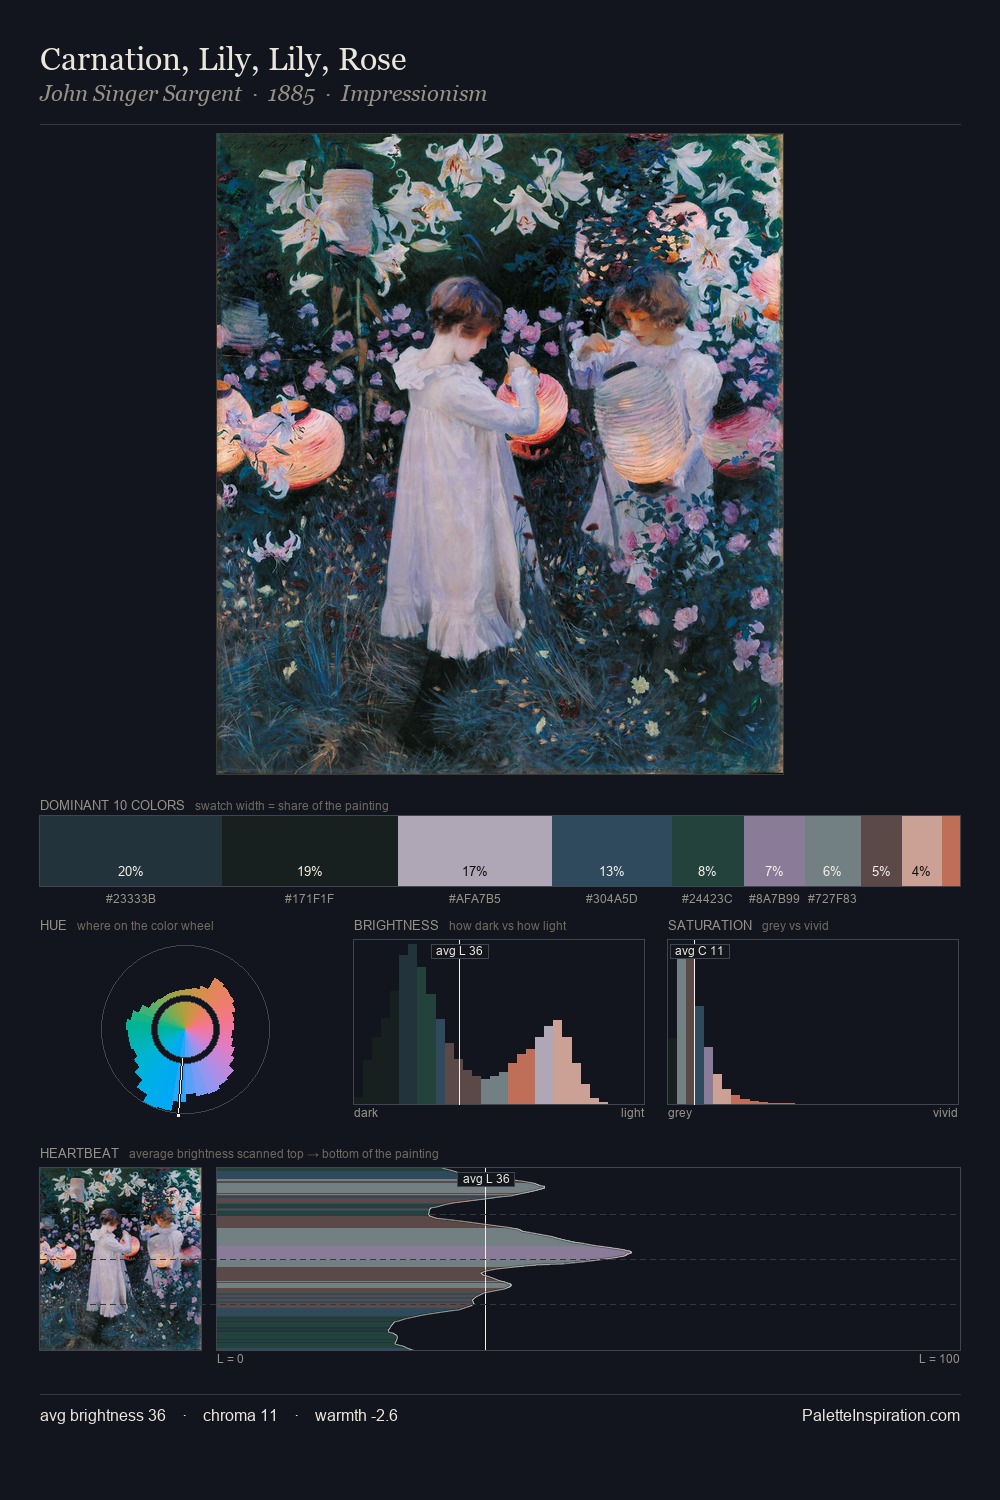Click the "DOMINANT 10 COLORS" heading
This screenshot has height=1500, width=1000.
[112, 805]
